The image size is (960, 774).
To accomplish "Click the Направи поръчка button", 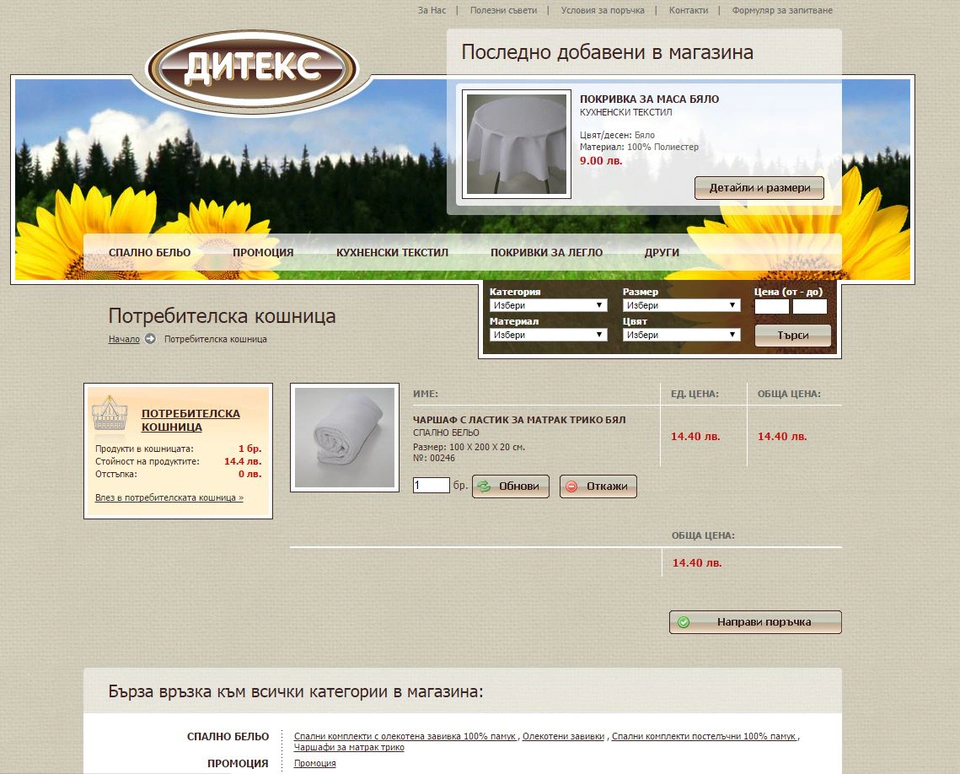I will tap(756, 622).
